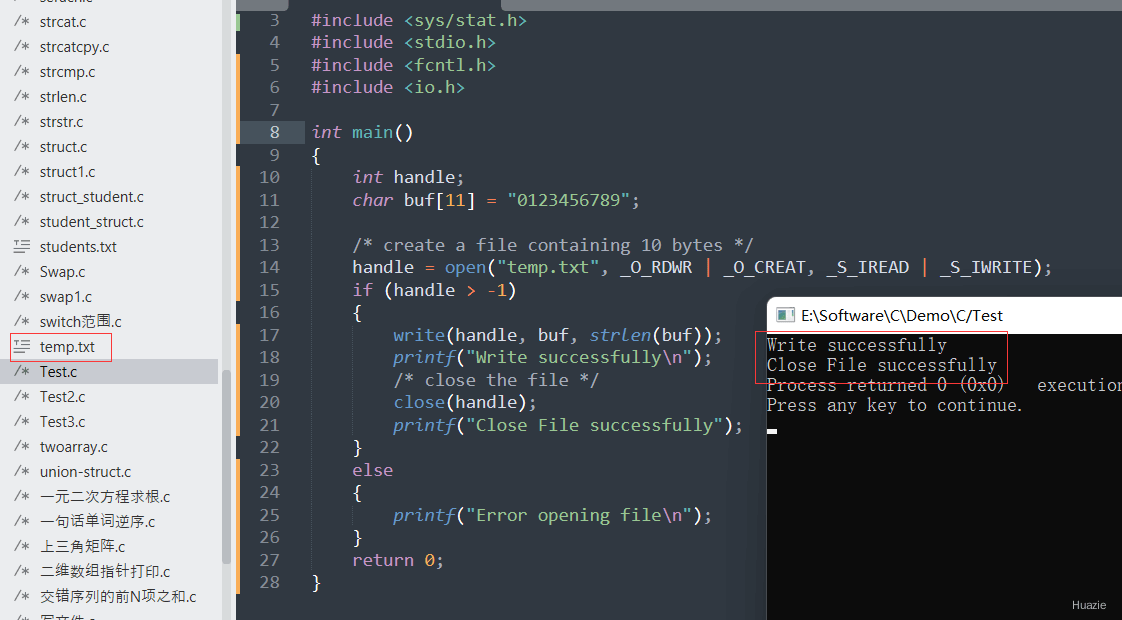1122x620 pixels.
Task: Click the console window icon in the title bar
Action: 785,315
